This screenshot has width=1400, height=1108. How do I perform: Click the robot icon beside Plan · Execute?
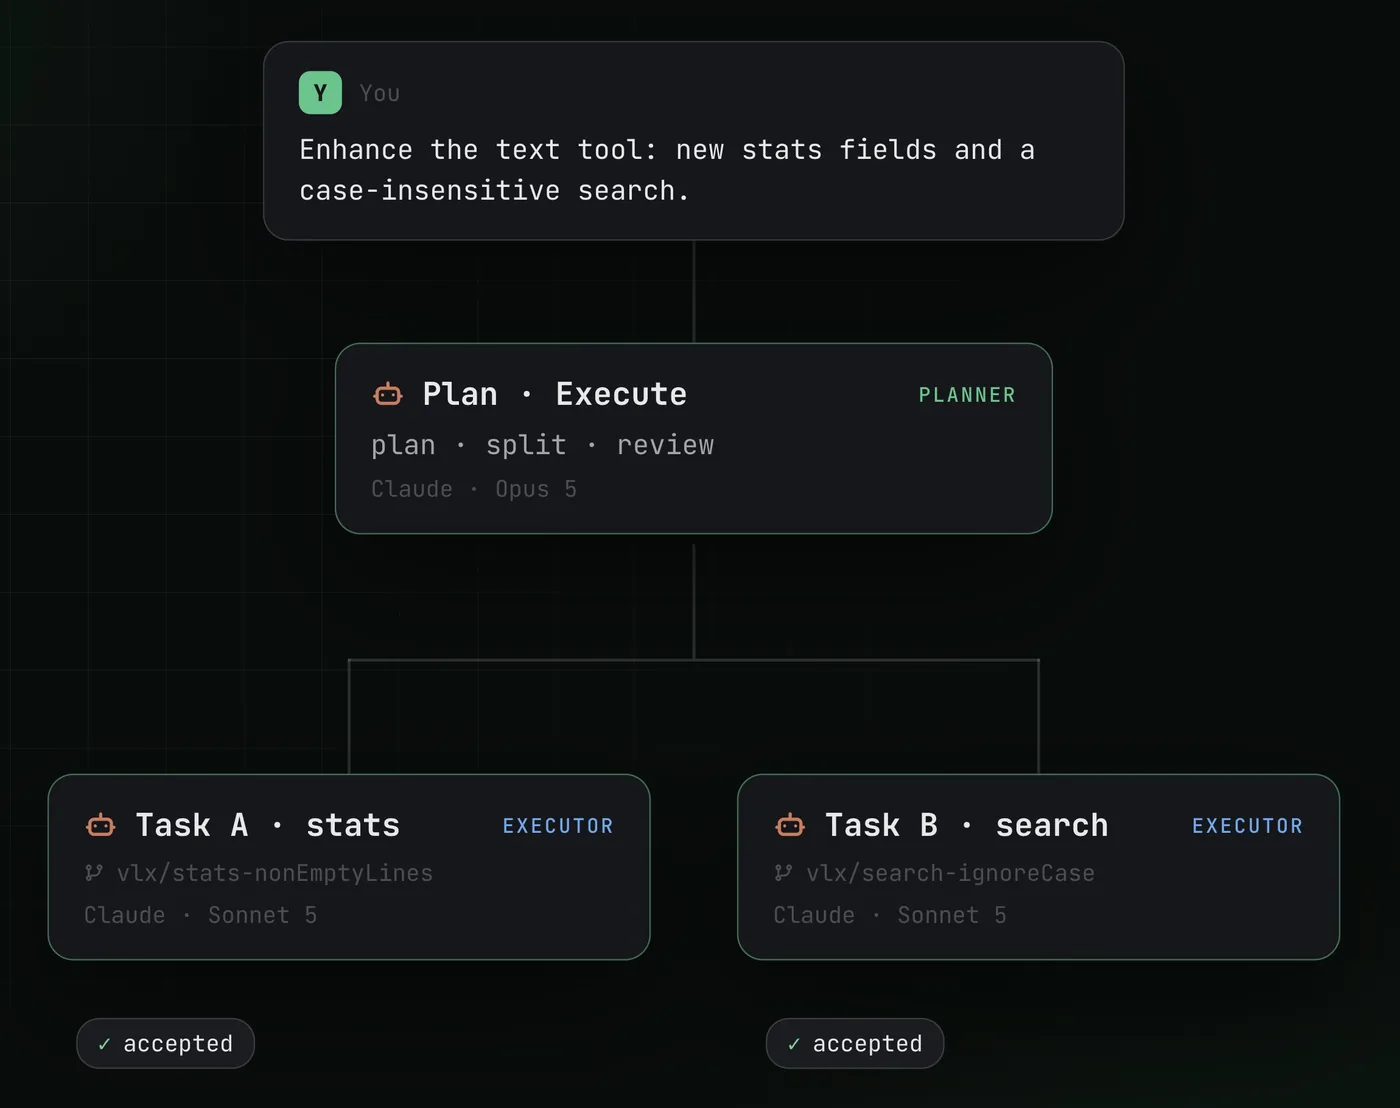coord(388,395)
